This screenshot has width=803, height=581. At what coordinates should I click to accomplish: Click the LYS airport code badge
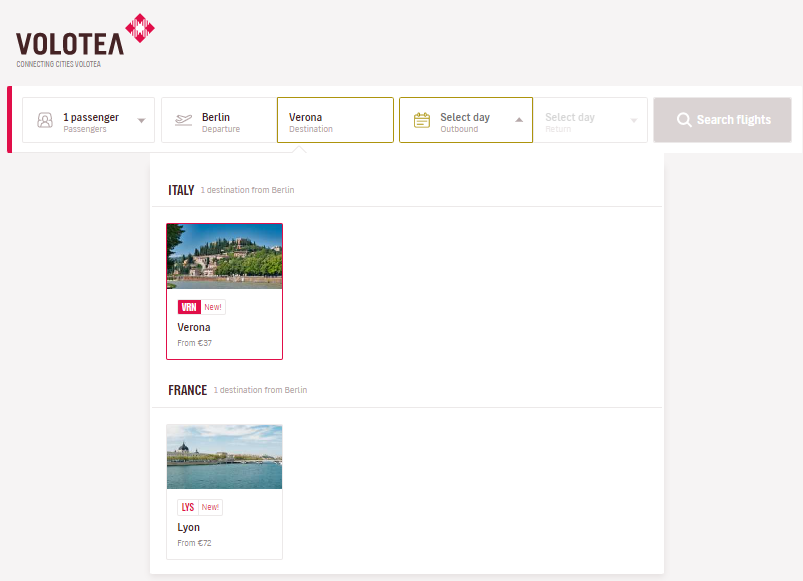click(x=188, y=507)
